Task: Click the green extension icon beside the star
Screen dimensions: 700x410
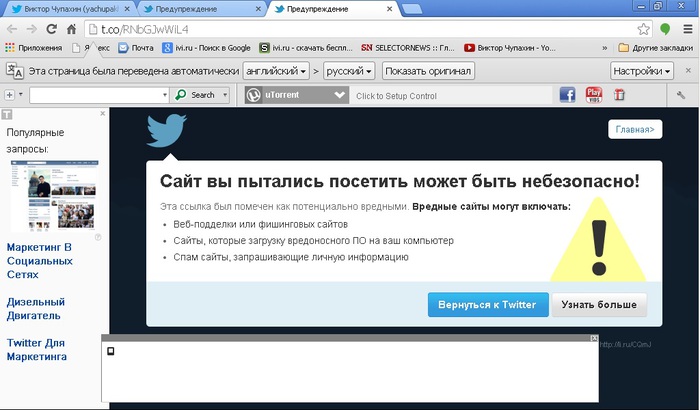Action: tap(665, 29)
